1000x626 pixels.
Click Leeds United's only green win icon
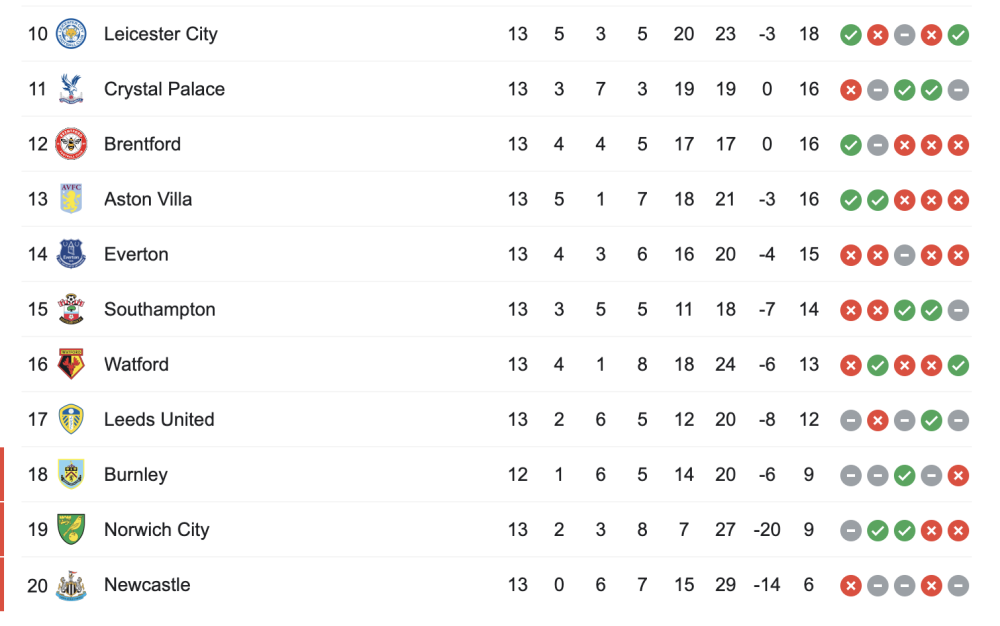tap(931, 421)
